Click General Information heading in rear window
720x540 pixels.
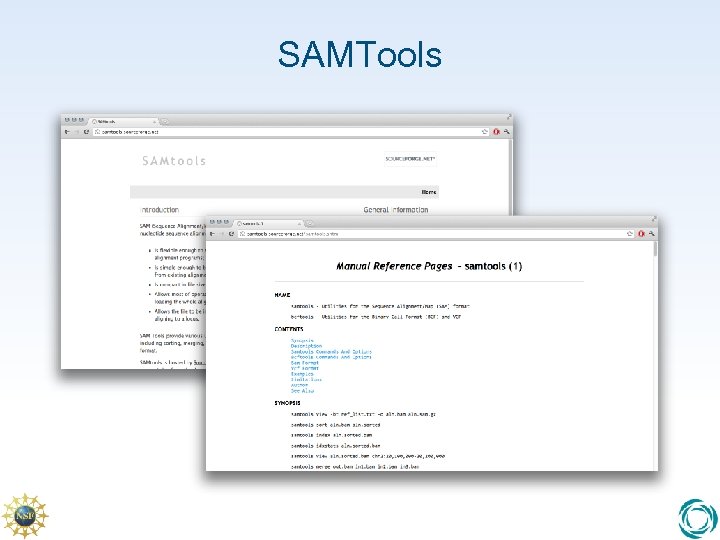396,210
